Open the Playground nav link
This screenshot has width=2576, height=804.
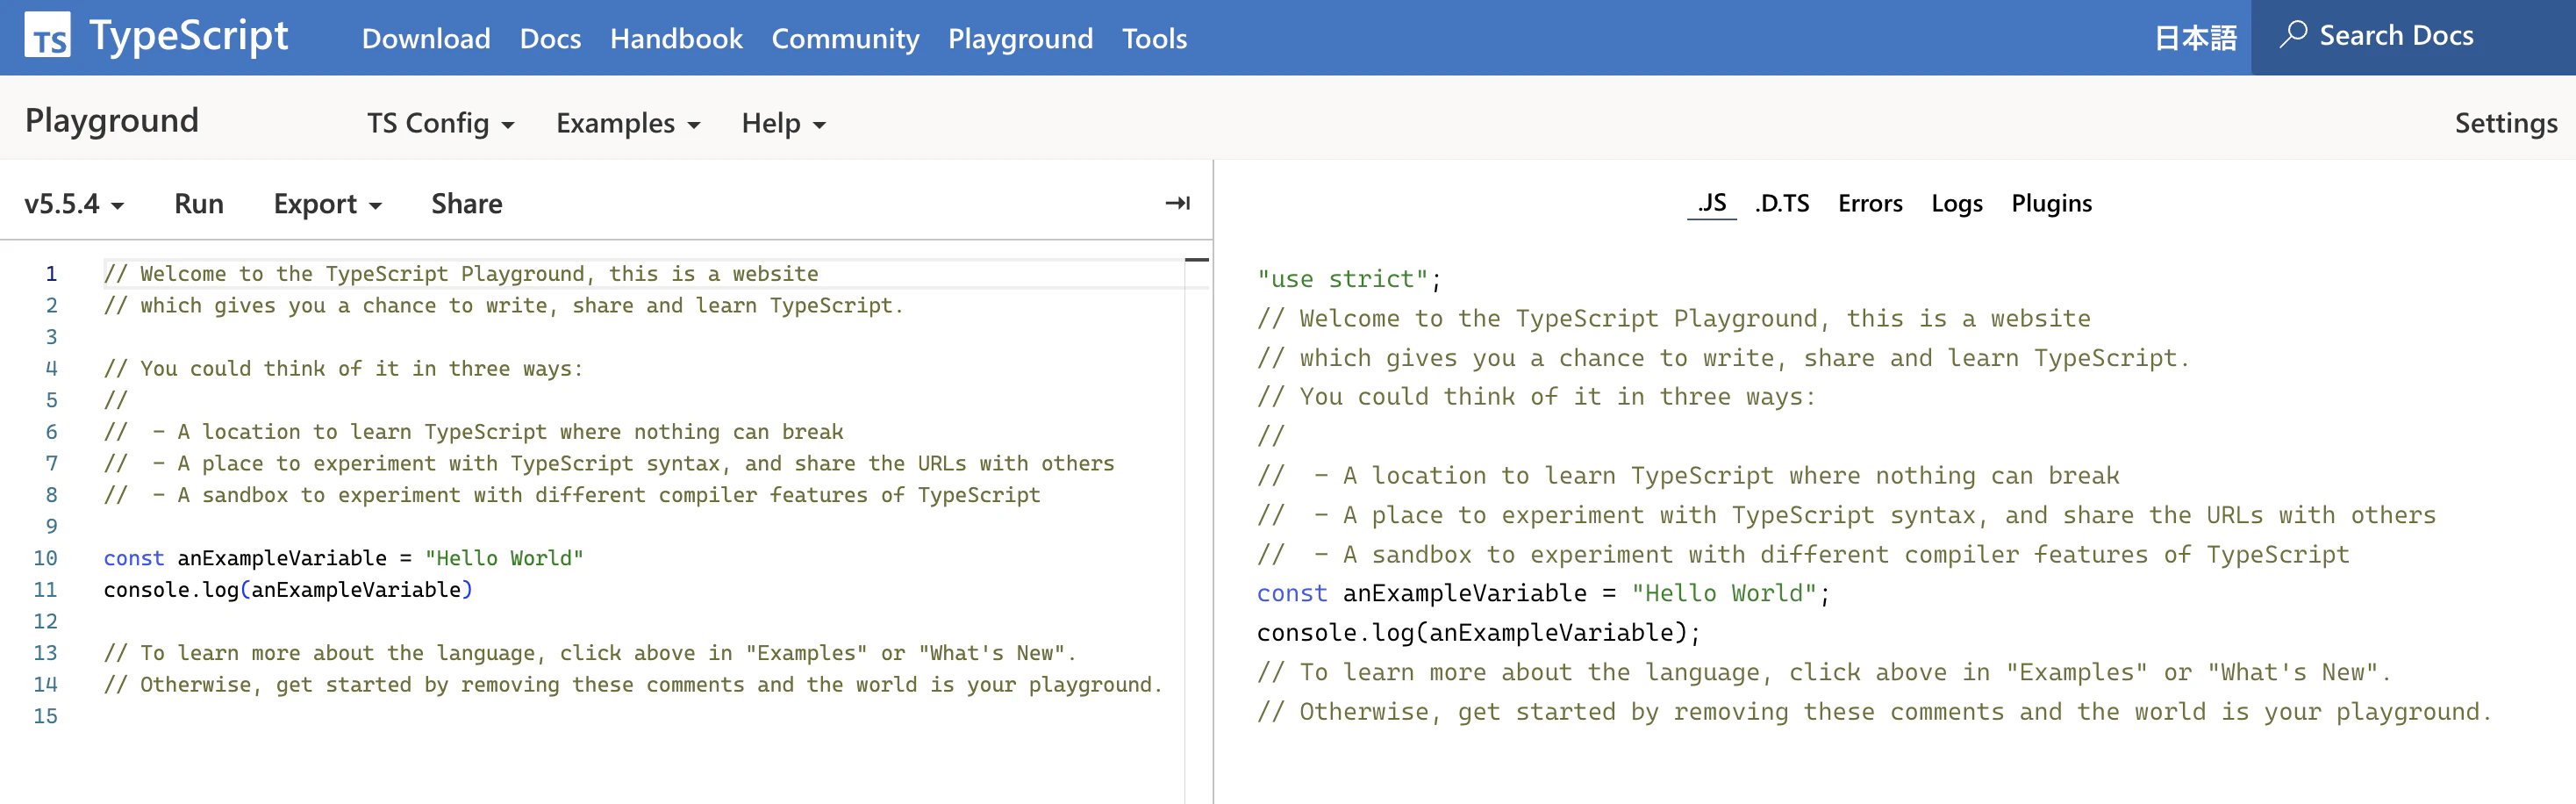pyautogui.click(x=1020, y=38)
